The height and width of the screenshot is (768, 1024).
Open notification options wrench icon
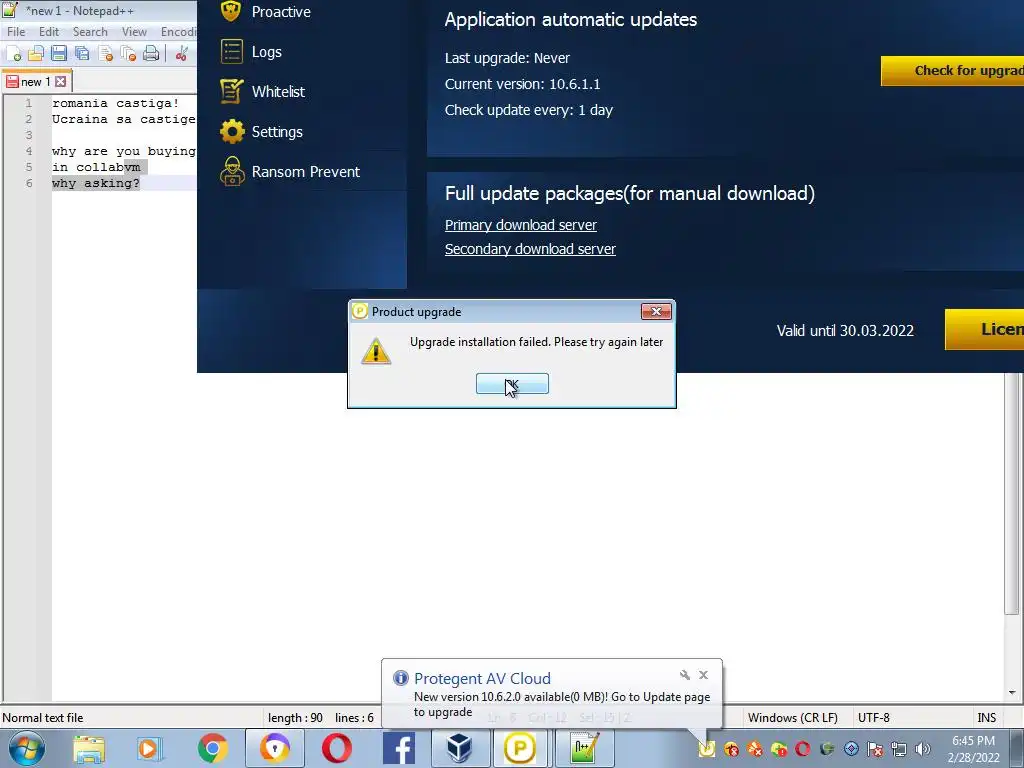pyautogui.click(x=684, y=675)
